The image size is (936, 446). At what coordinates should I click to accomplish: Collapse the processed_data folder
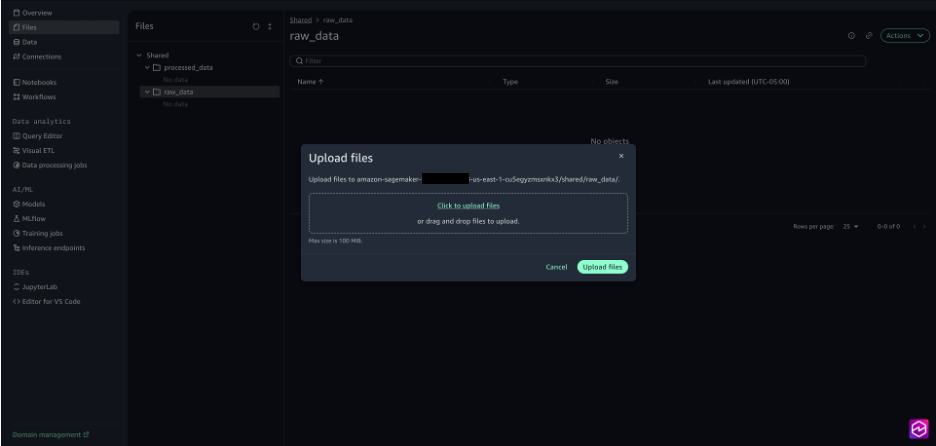[147, 68]
